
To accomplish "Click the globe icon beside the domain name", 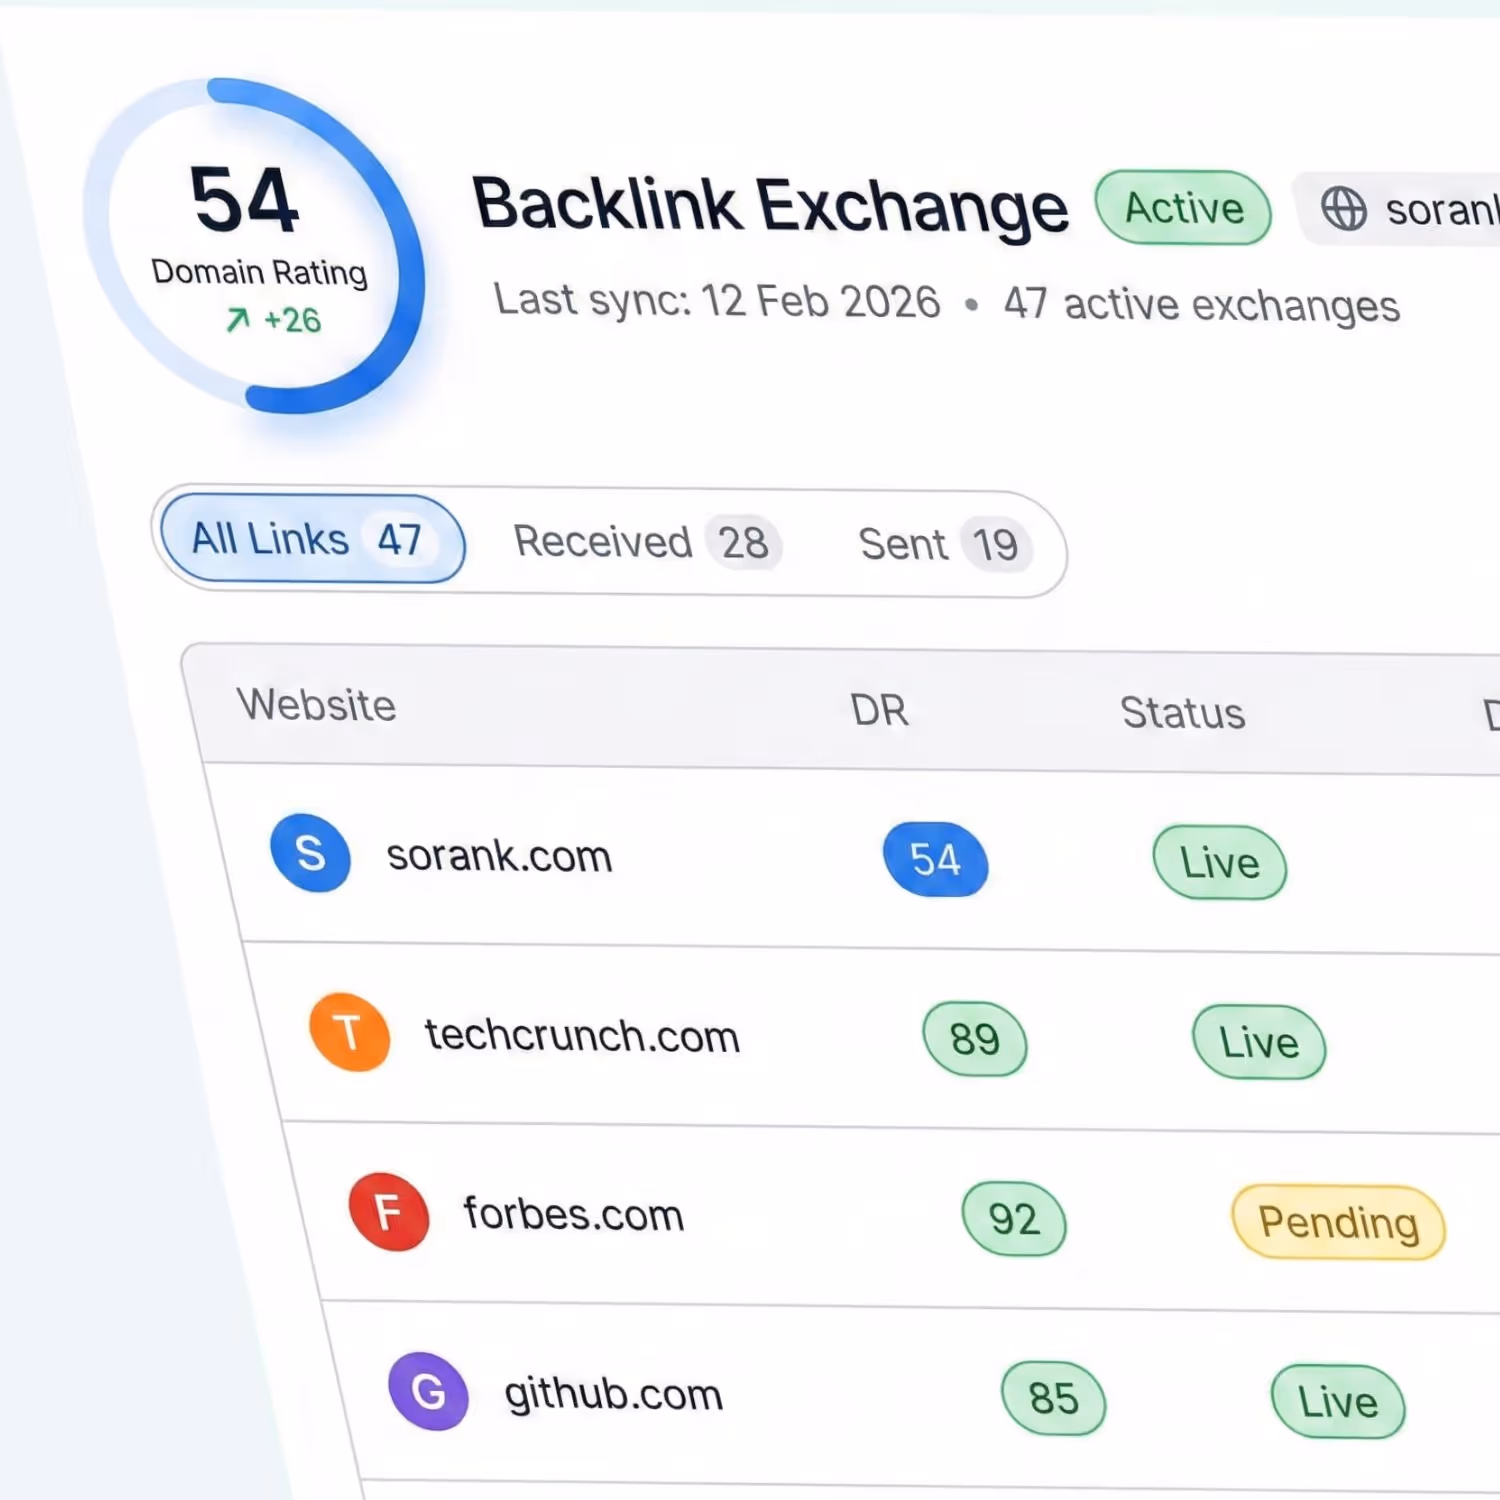I will [1345, 210].
